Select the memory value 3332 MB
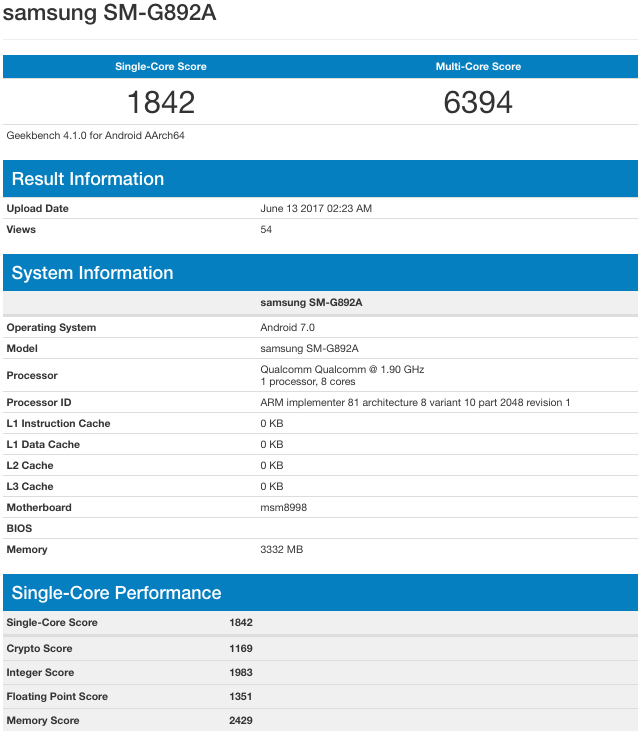The width and height of the screenshot is (641, 731). click(282, 549)
